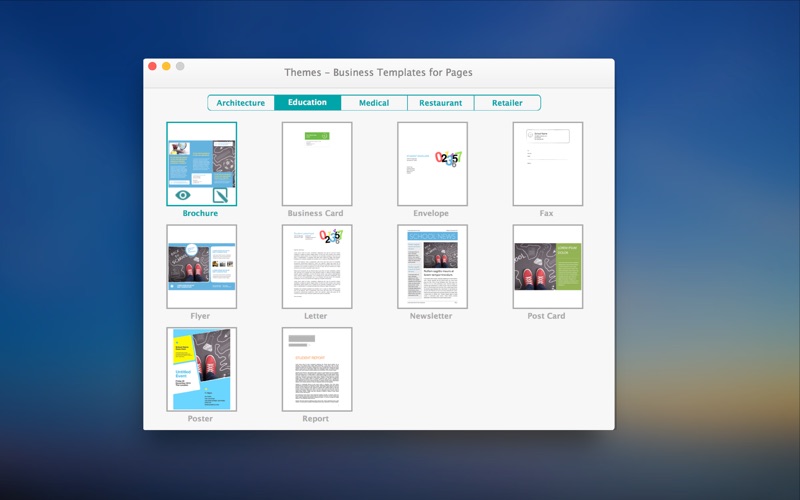
Task: Click the Fax label text
Action: pos(546,213)
